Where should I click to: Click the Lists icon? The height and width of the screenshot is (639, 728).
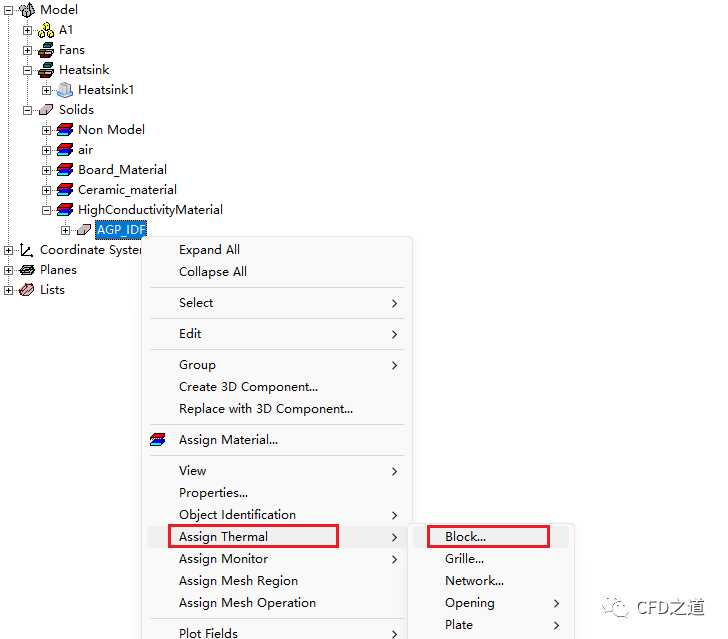pos(27,290)
